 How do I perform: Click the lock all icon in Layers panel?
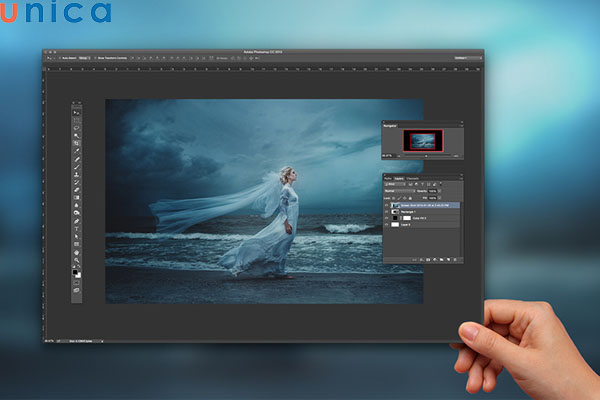(x=410, y=198)
